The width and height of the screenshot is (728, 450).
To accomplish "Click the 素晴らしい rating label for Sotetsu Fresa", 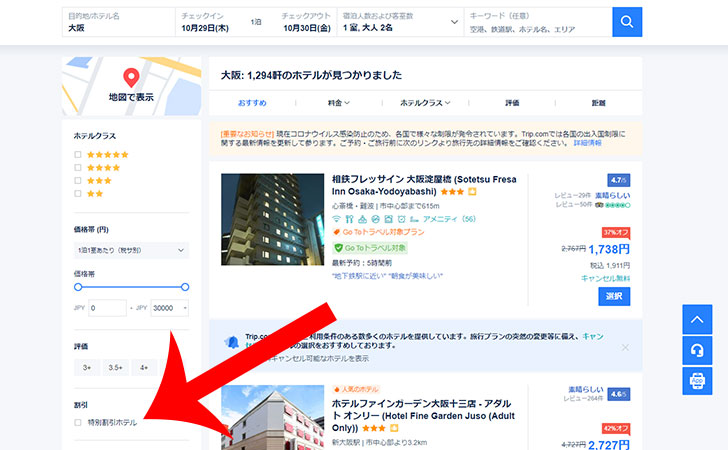I will click(612, 196).
